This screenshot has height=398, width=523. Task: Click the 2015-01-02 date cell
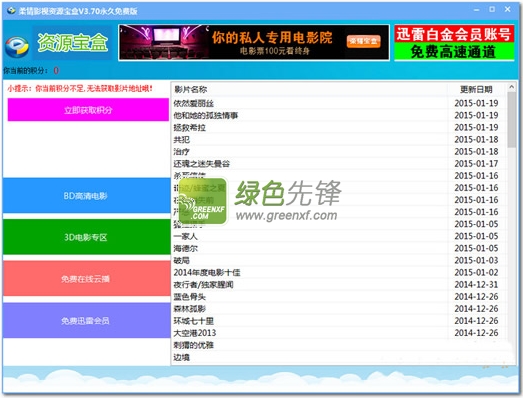(x=476, y=272)
